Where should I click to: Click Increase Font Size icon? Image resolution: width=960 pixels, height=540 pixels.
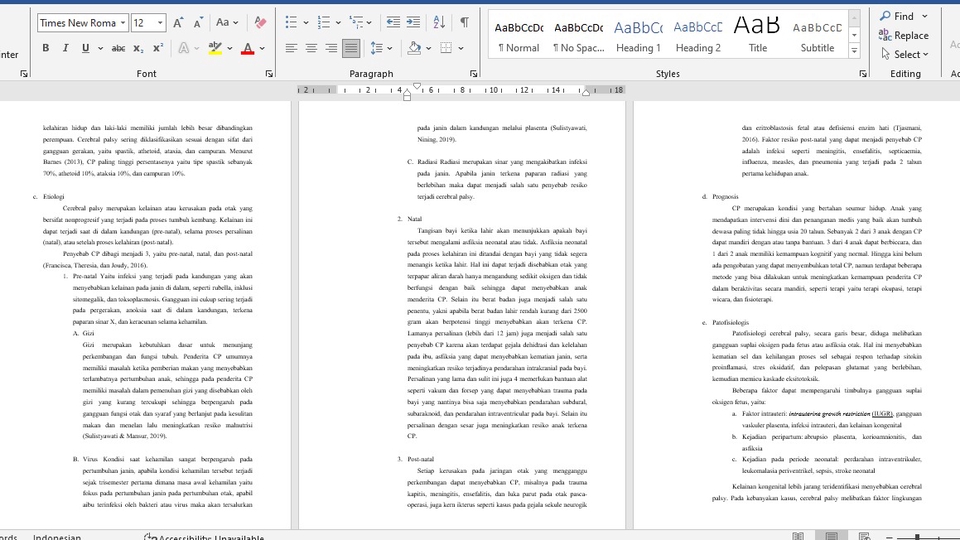(178, 23)
